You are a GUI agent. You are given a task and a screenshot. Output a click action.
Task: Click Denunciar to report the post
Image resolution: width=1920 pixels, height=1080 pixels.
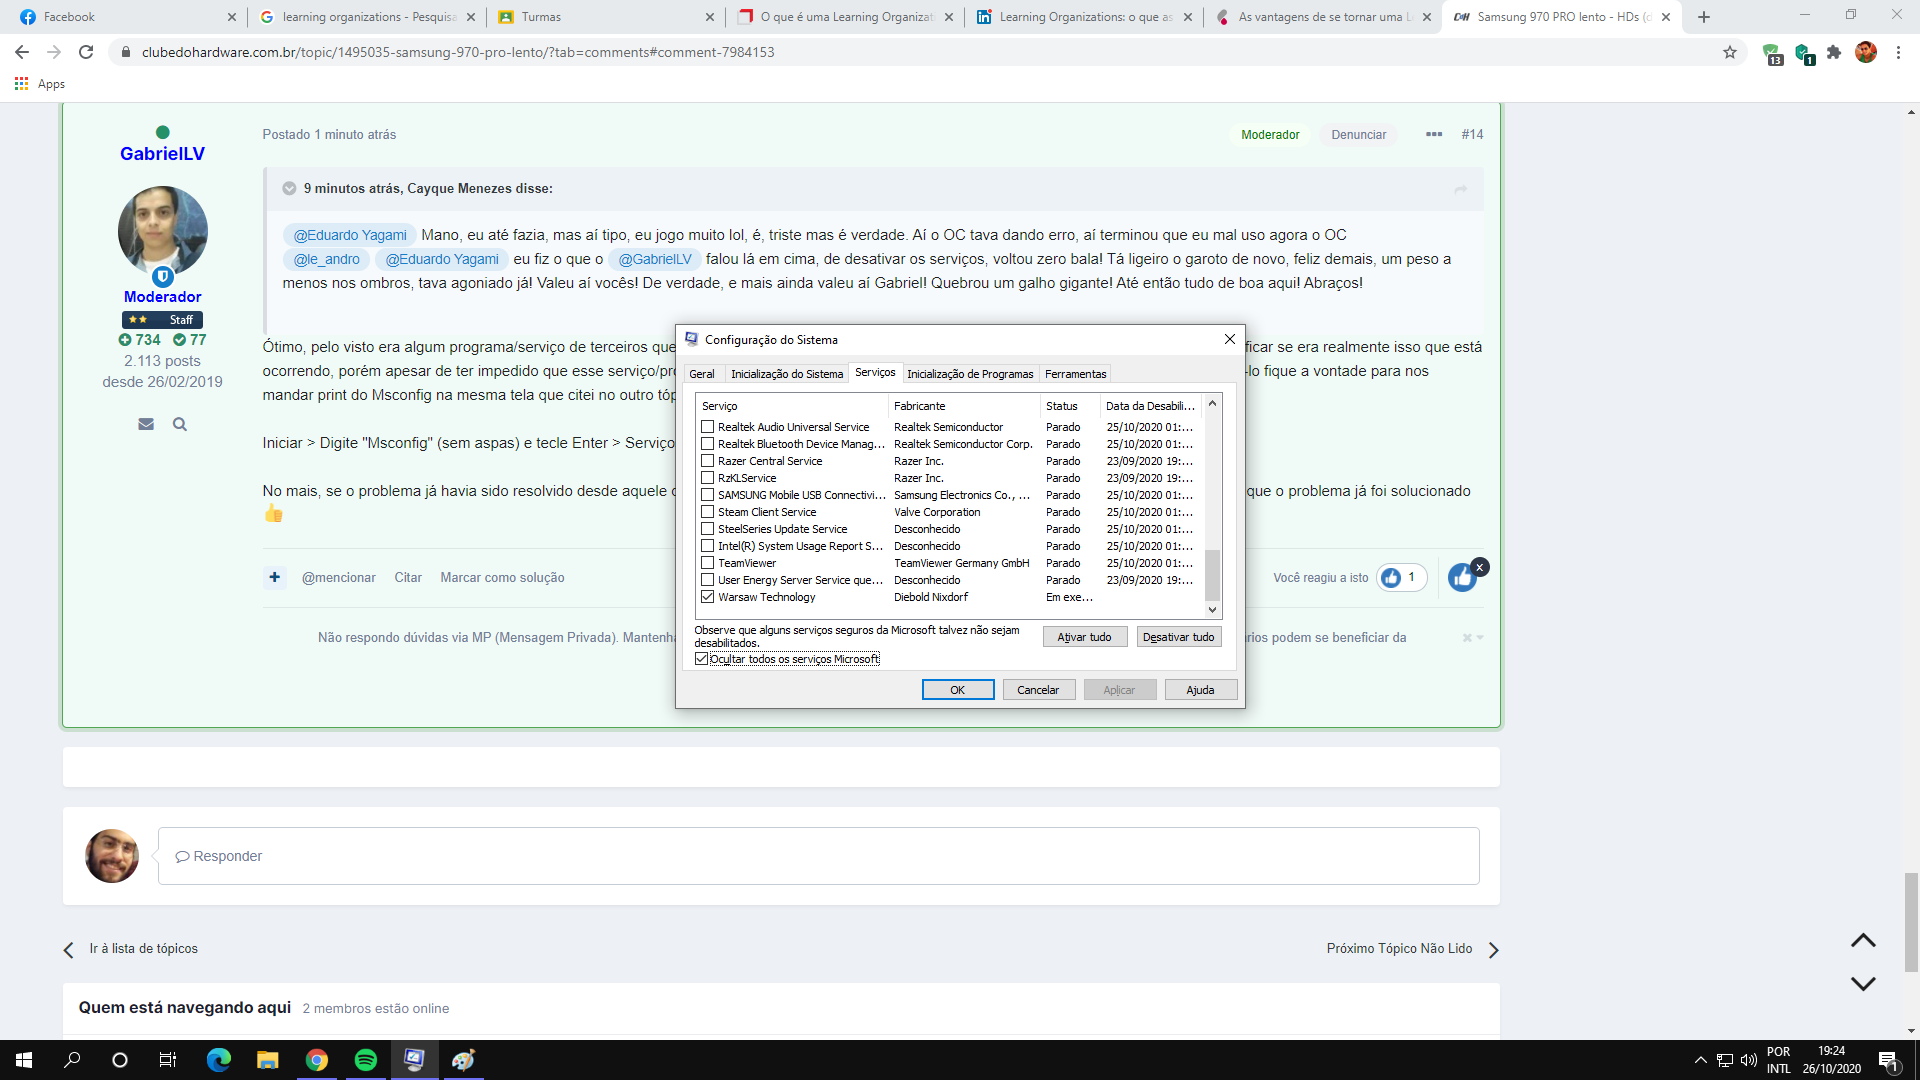[x=1358, y=134]
